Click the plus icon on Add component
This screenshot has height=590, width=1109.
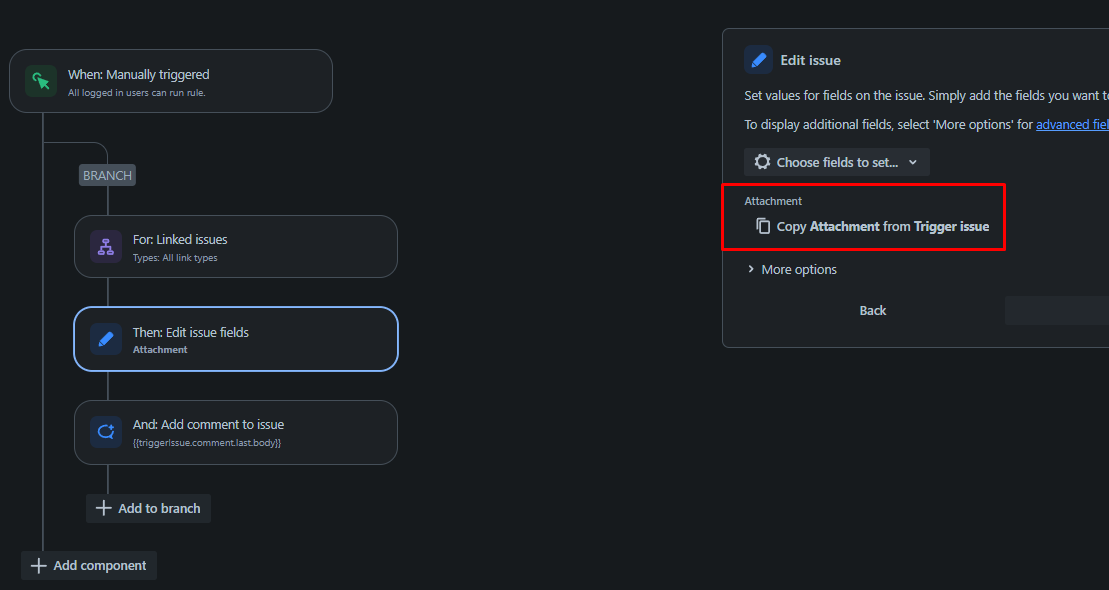pyautogui.click(x=38, y=565)
